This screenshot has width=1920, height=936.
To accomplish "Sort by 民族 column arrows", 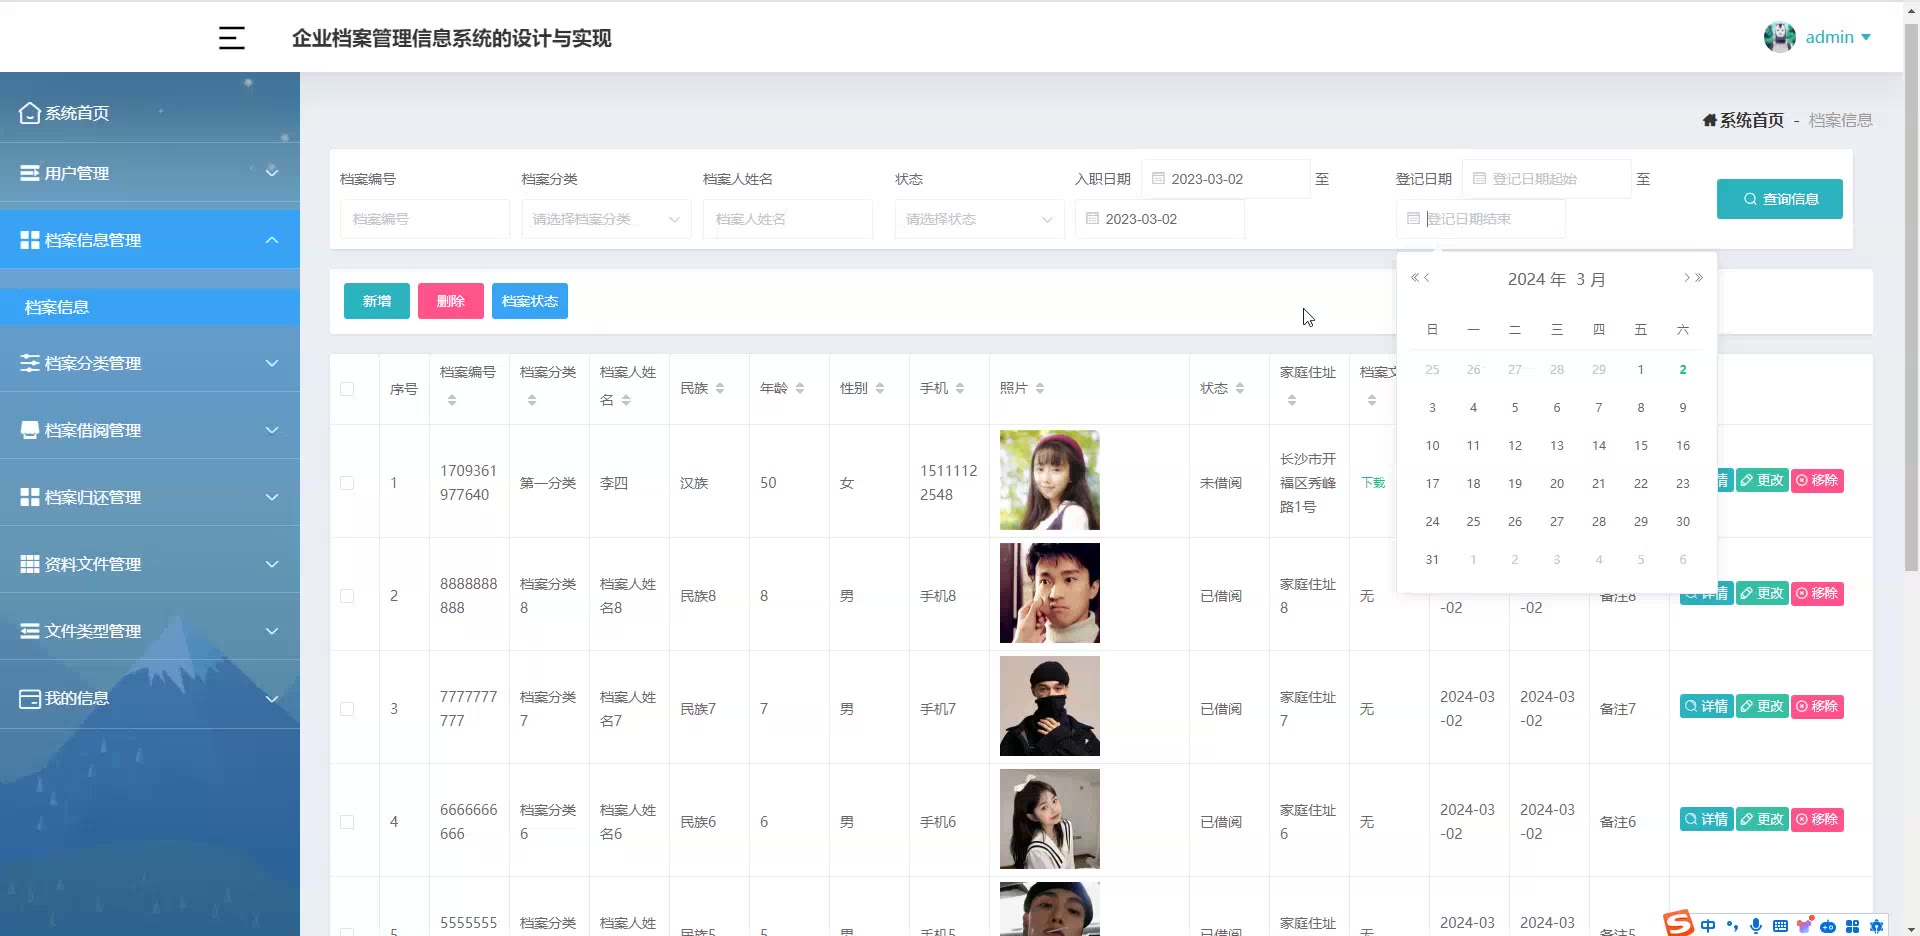I will click(720, 388).
